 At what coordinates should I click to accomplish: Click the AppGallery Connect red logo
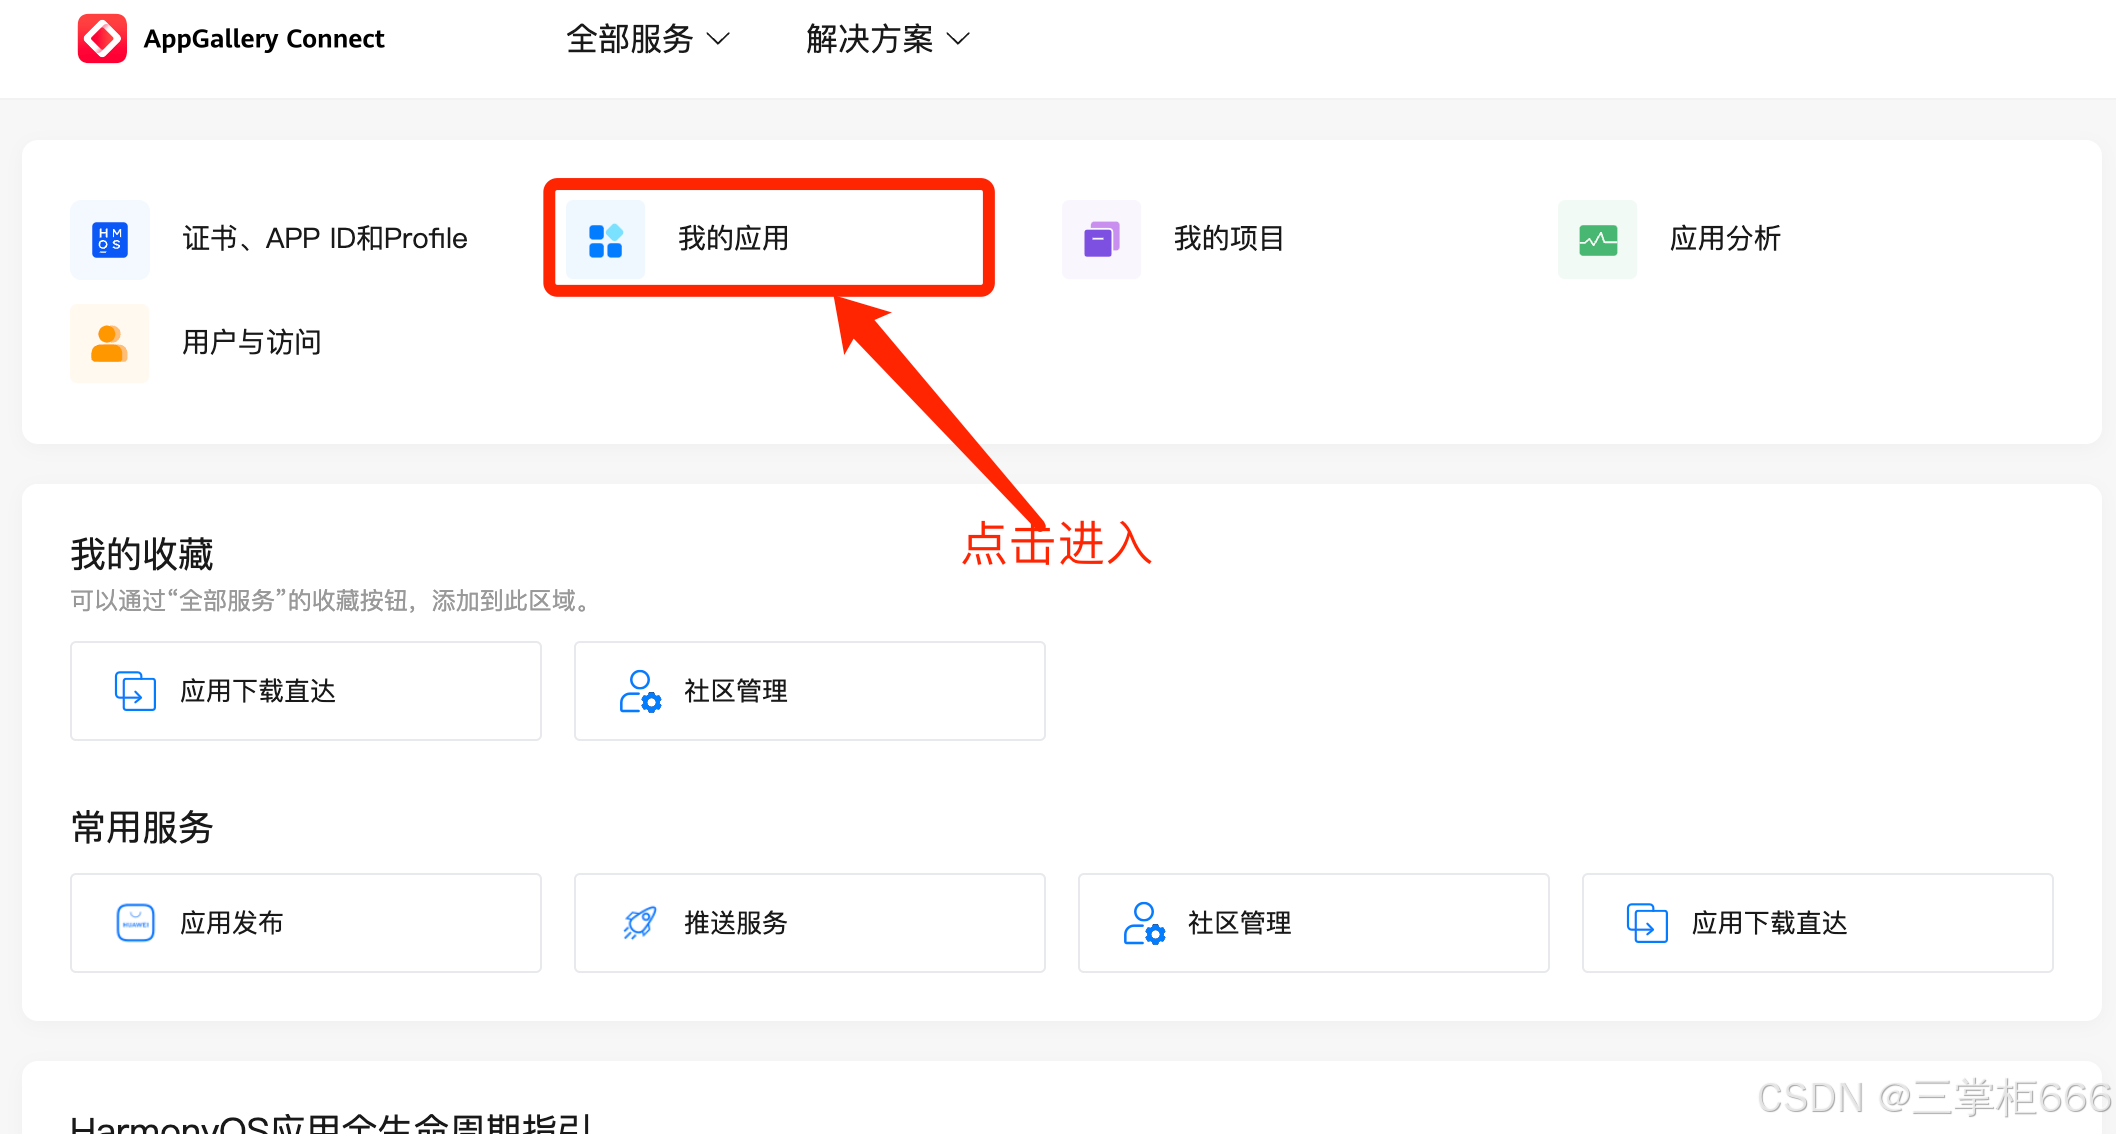pos(102,38)
